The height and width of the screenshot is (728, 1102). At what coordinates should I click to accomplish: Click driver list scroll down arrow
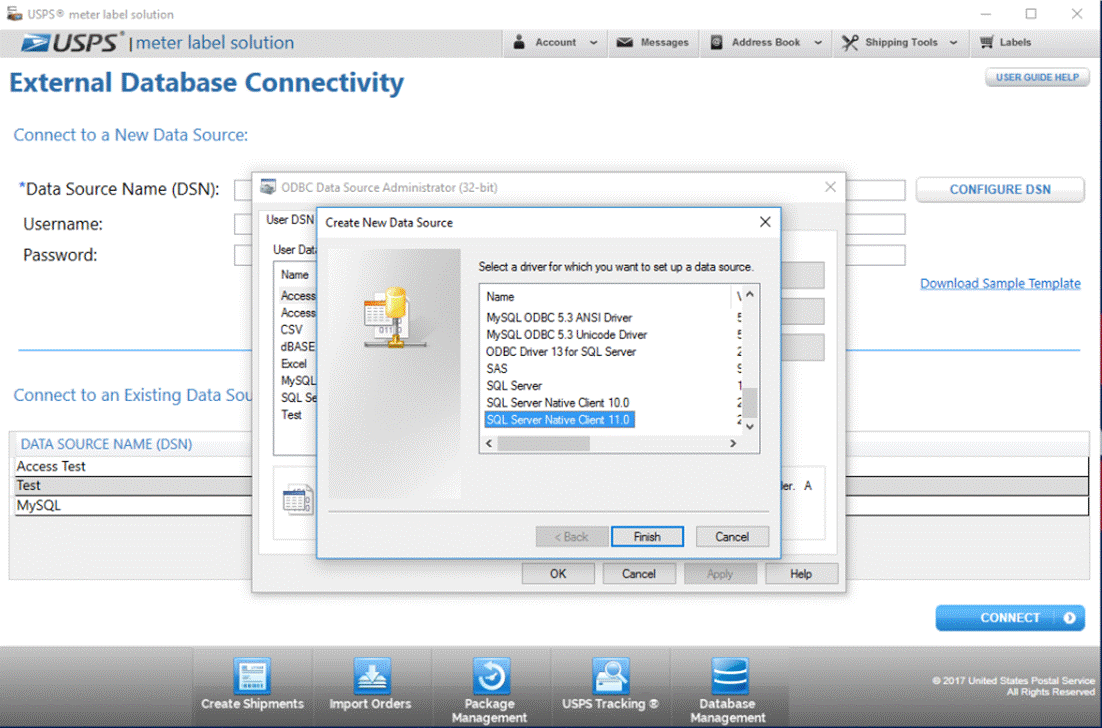pyautogui.click(x=751, y=427)
